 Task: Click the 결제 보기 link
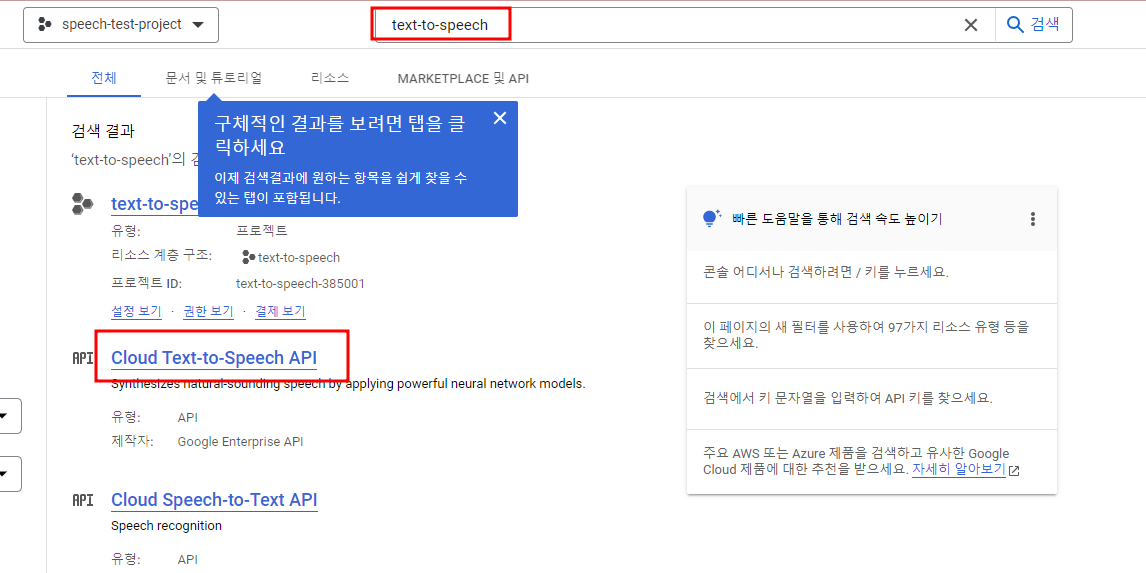(280, 311)
